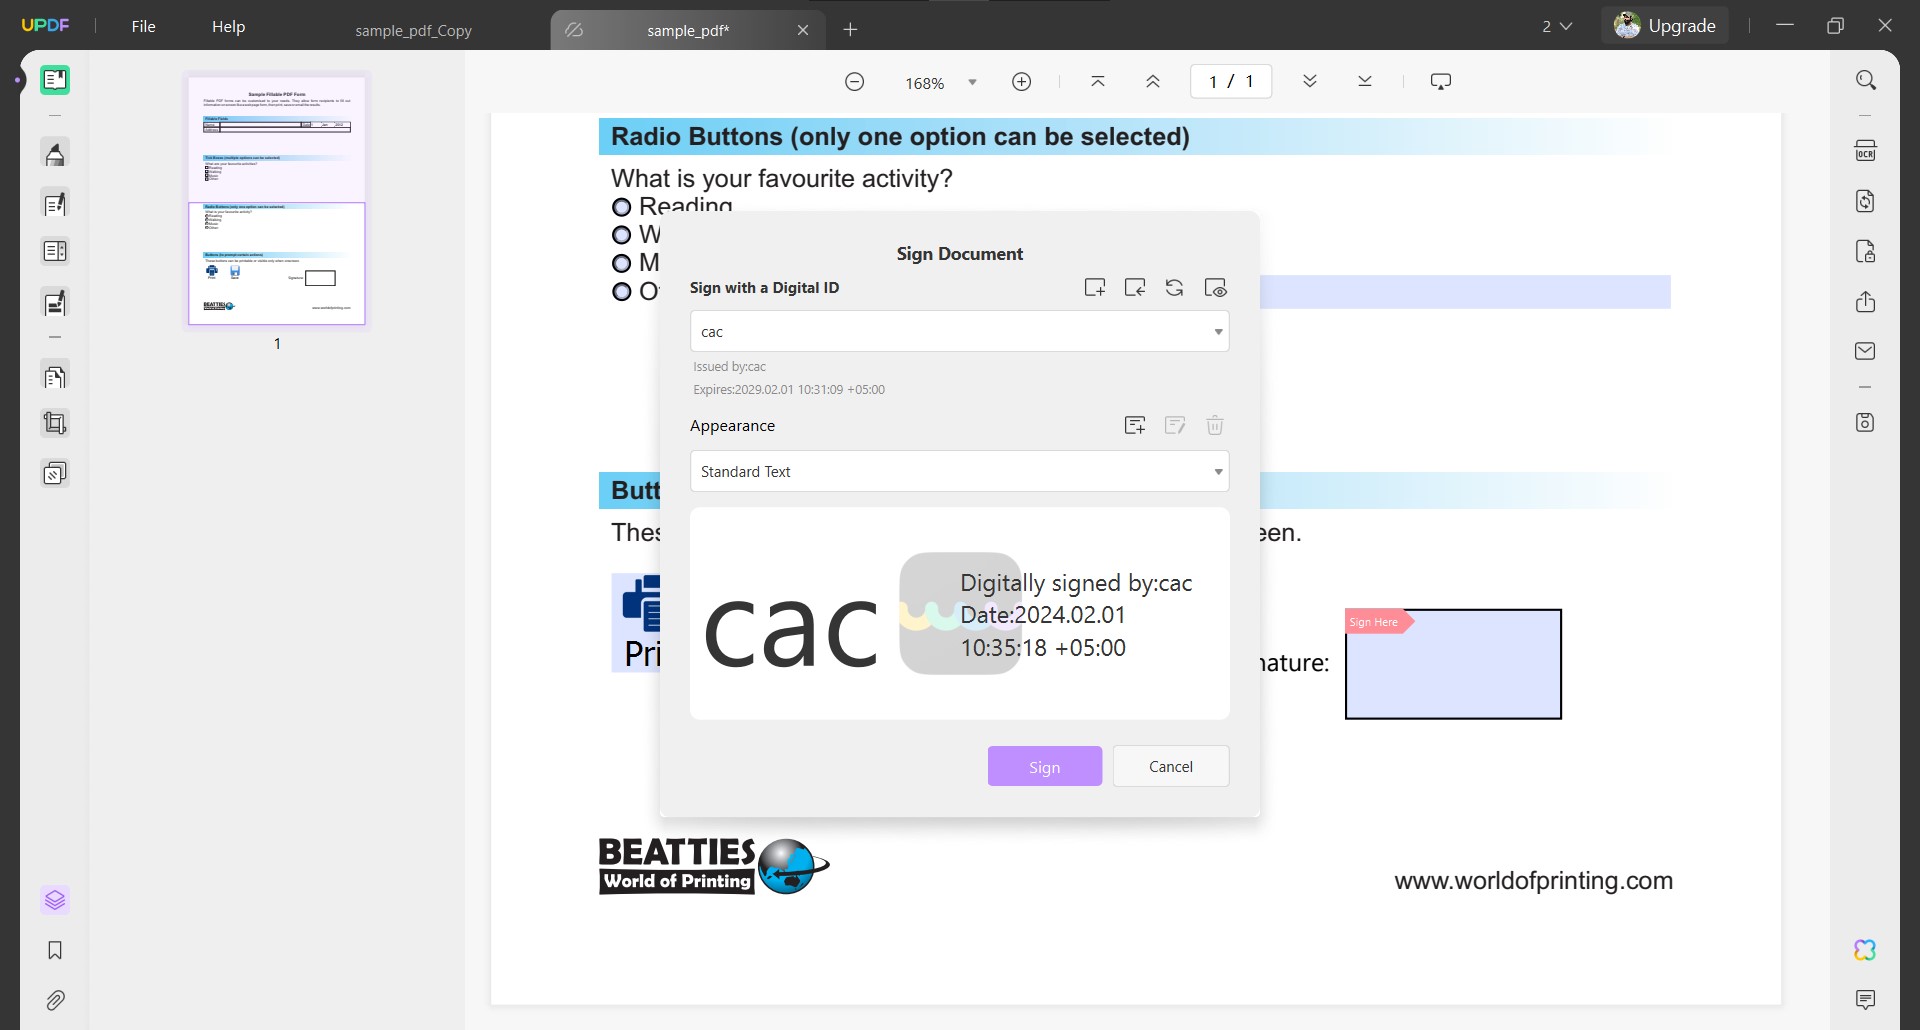Click the UPDF logo
Screen dimensions: 1920x1030
click(x=45, y=25)
